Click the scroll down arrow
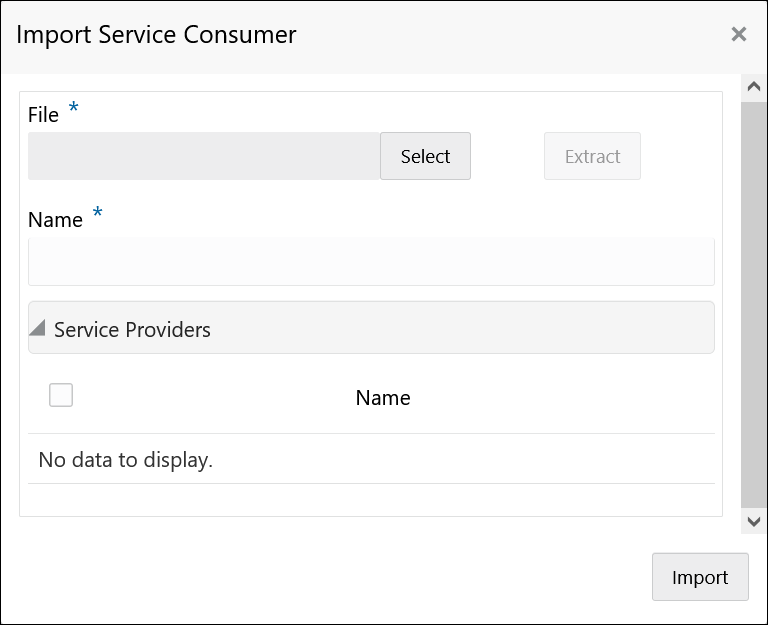This screenshot has height=625, width=768. tap(754, 521)
